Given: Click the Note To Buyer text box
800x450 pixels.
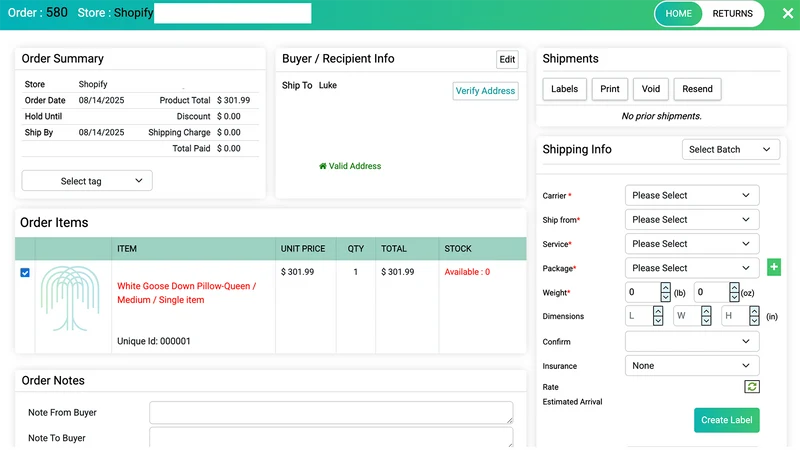Looking at the screenshot, I should point(331,437).
